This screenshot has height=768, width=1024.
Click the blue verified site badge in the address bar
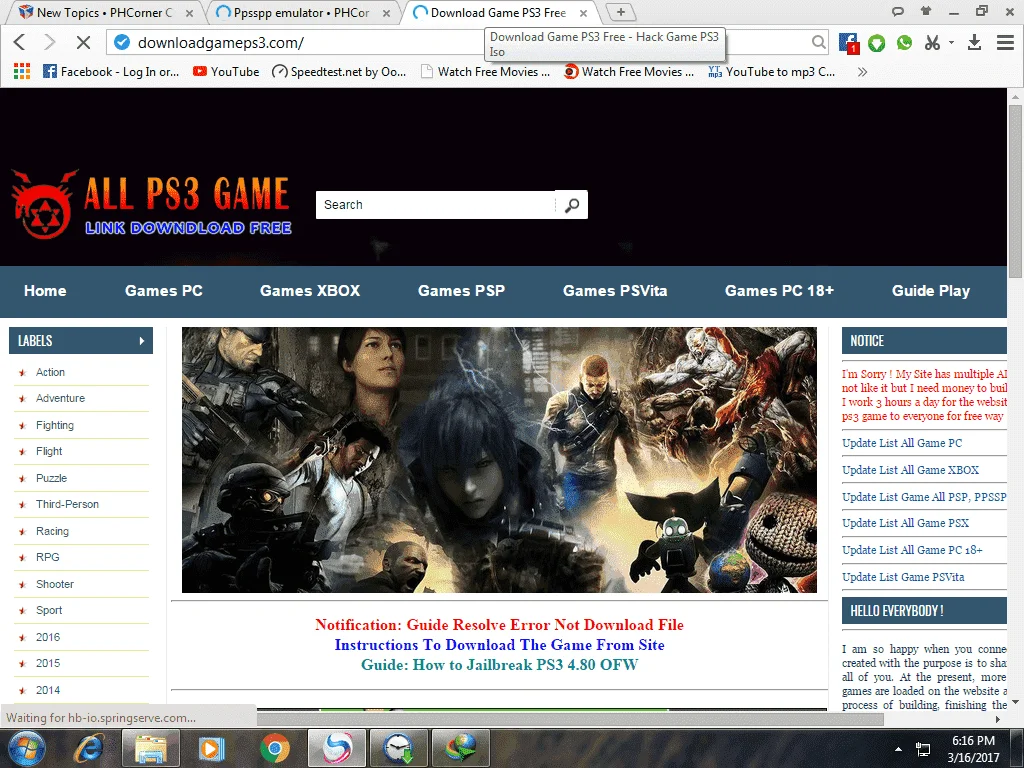click(121, 42)
